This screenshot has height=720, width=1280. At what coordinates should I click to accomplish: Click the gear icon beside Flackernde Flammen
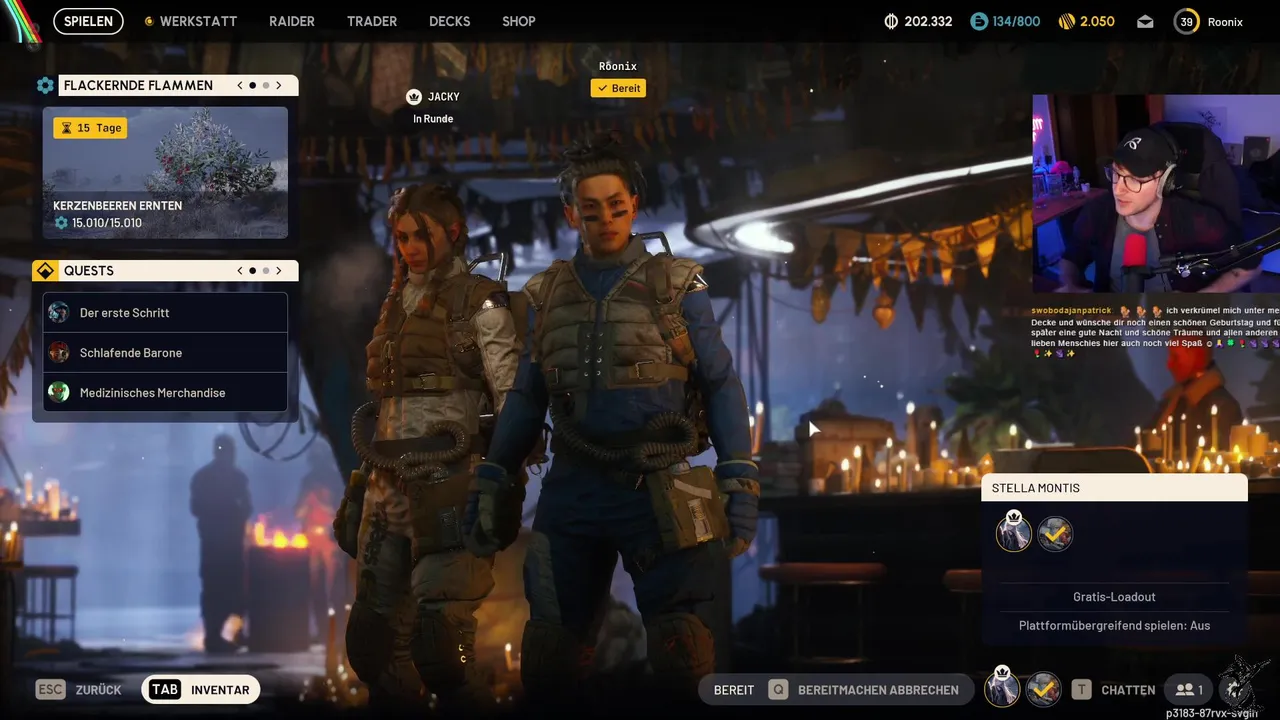coord(45,85)
